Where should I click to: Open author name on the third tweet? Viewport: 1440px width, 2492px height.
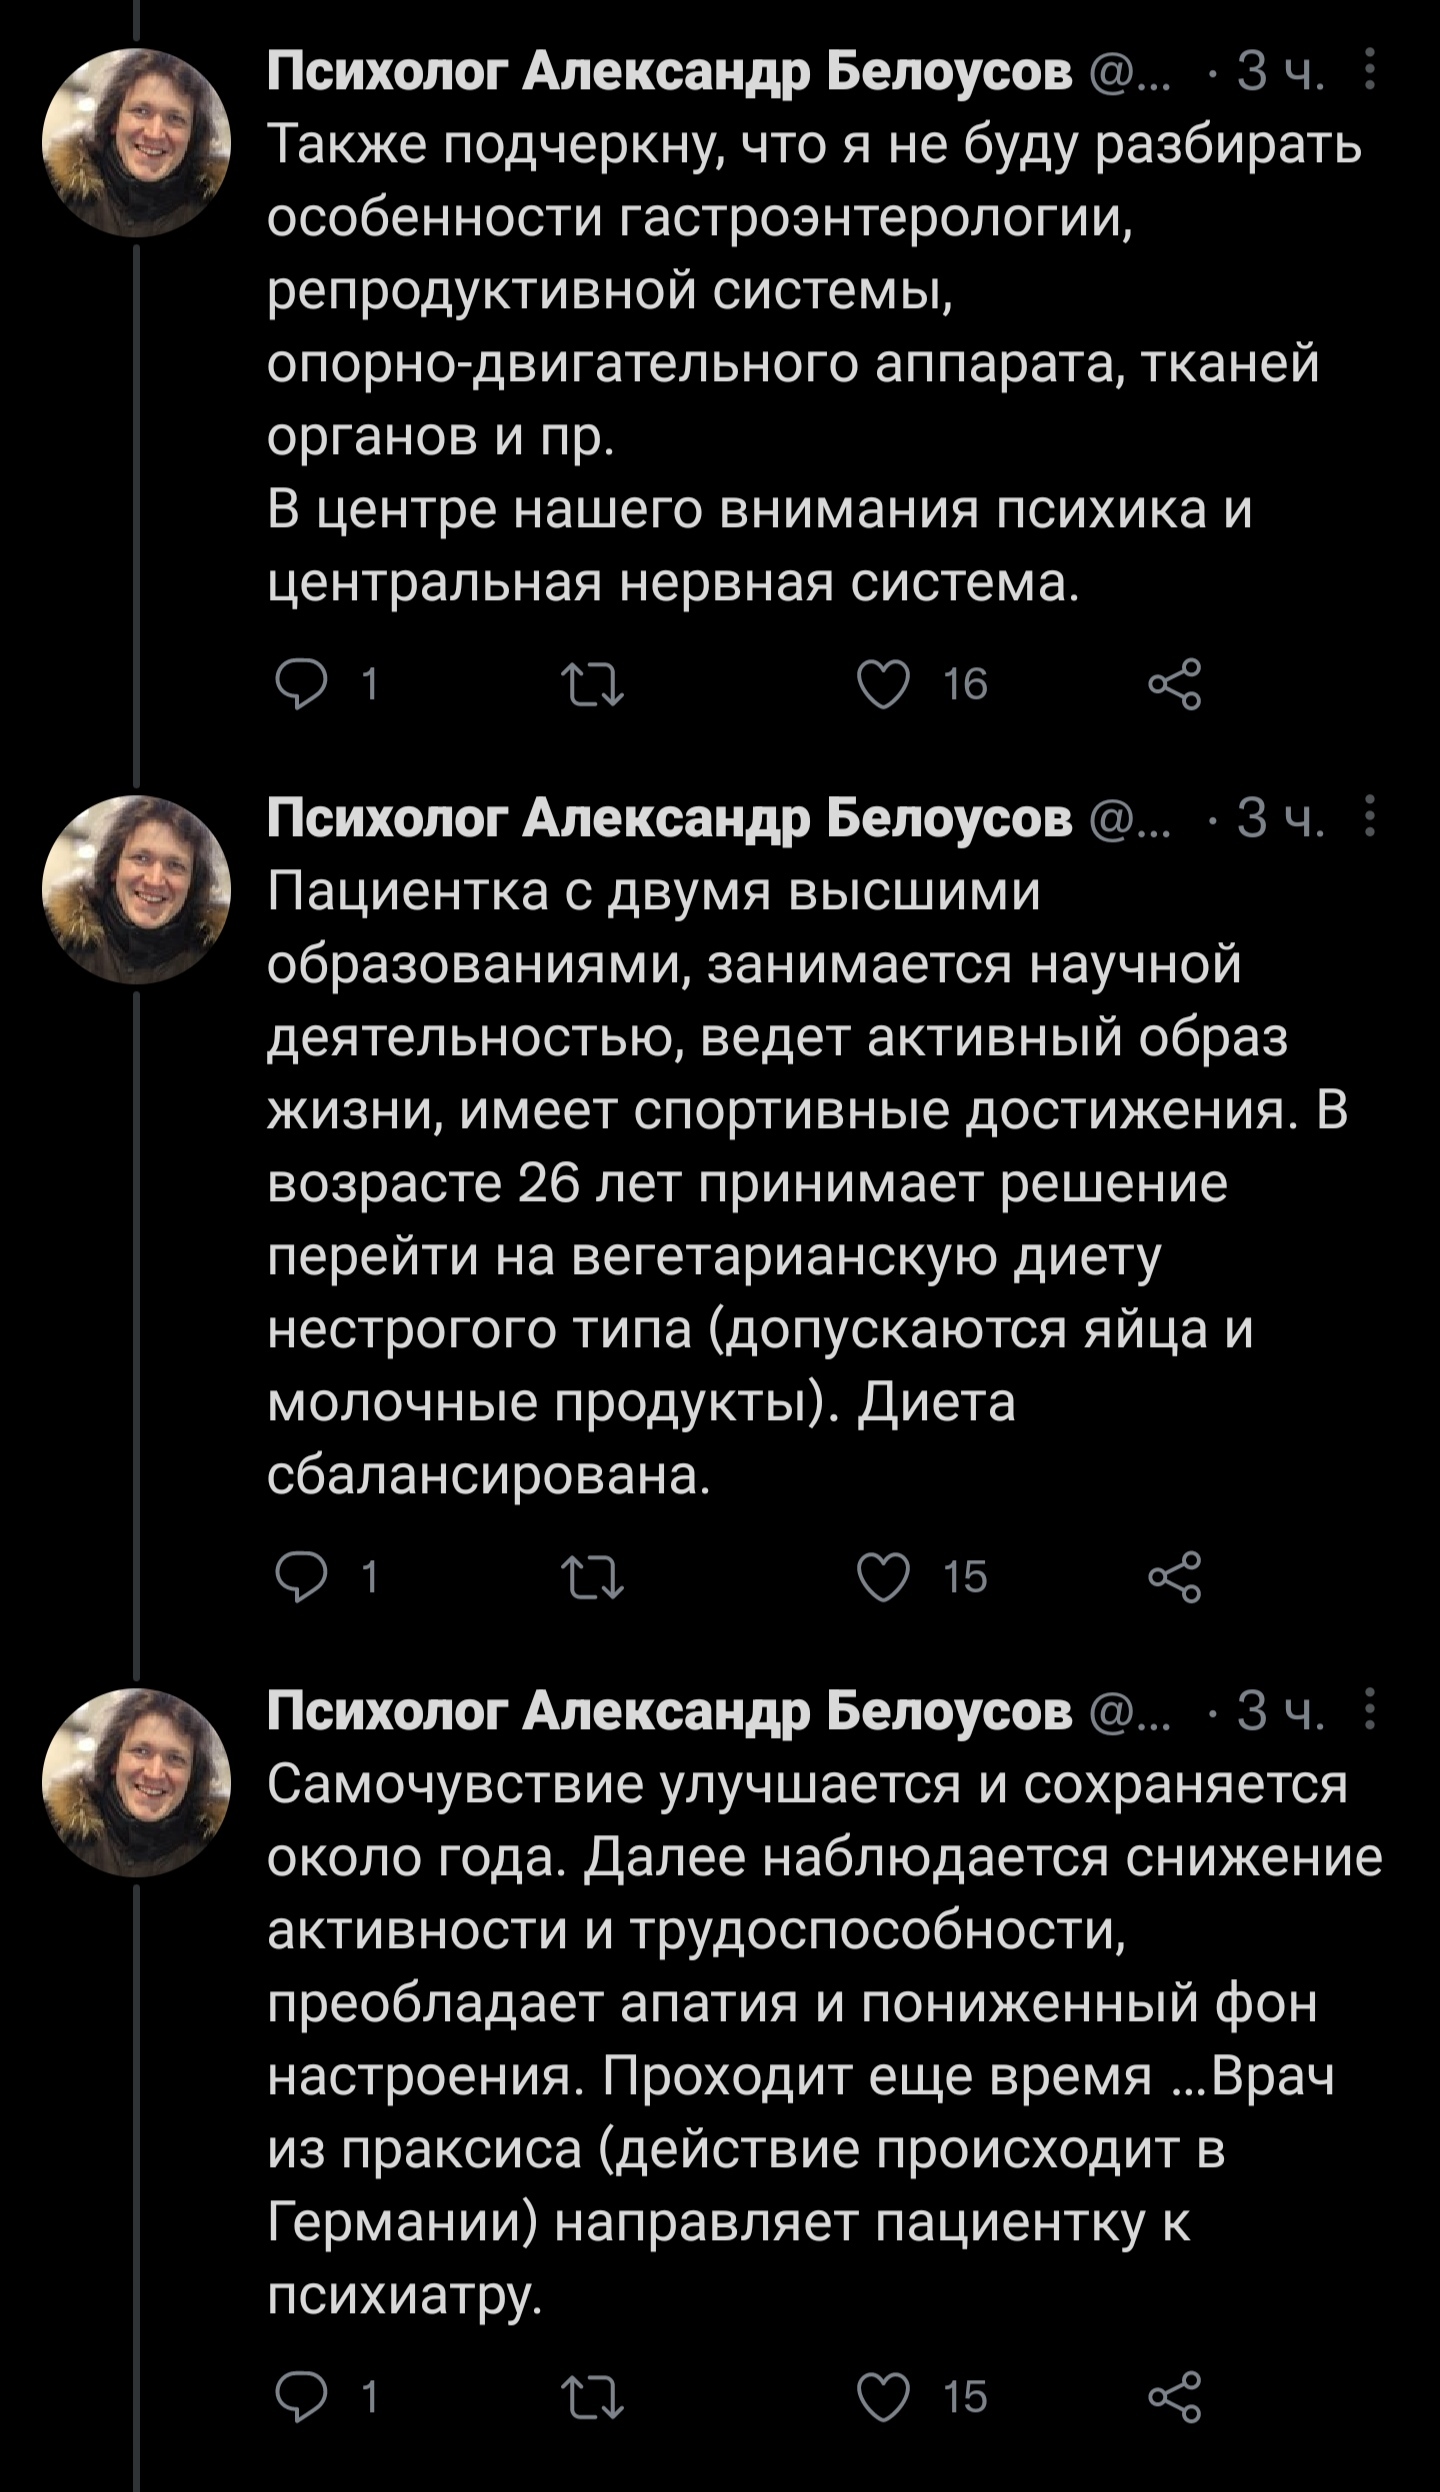669,1710
